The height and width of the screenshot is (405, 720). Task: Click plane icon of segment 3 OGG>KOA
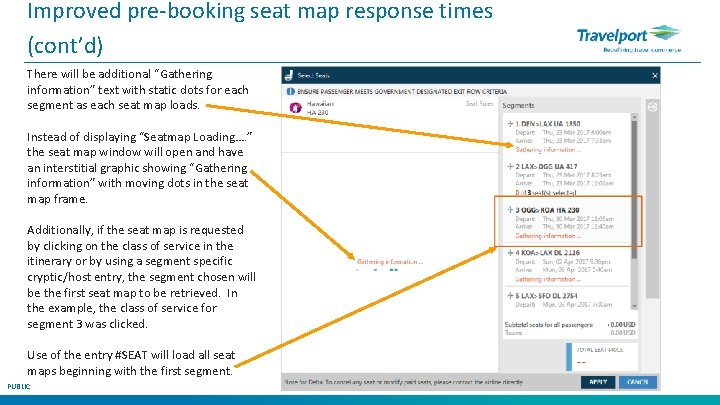tap(510, 210)
